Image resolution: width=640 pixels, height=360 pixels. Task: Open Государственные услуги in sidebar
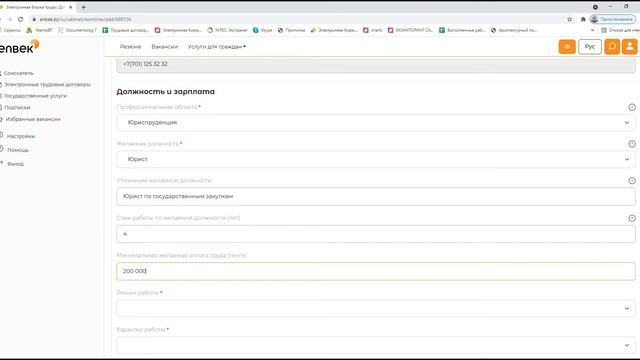click(x=35, y=96)
